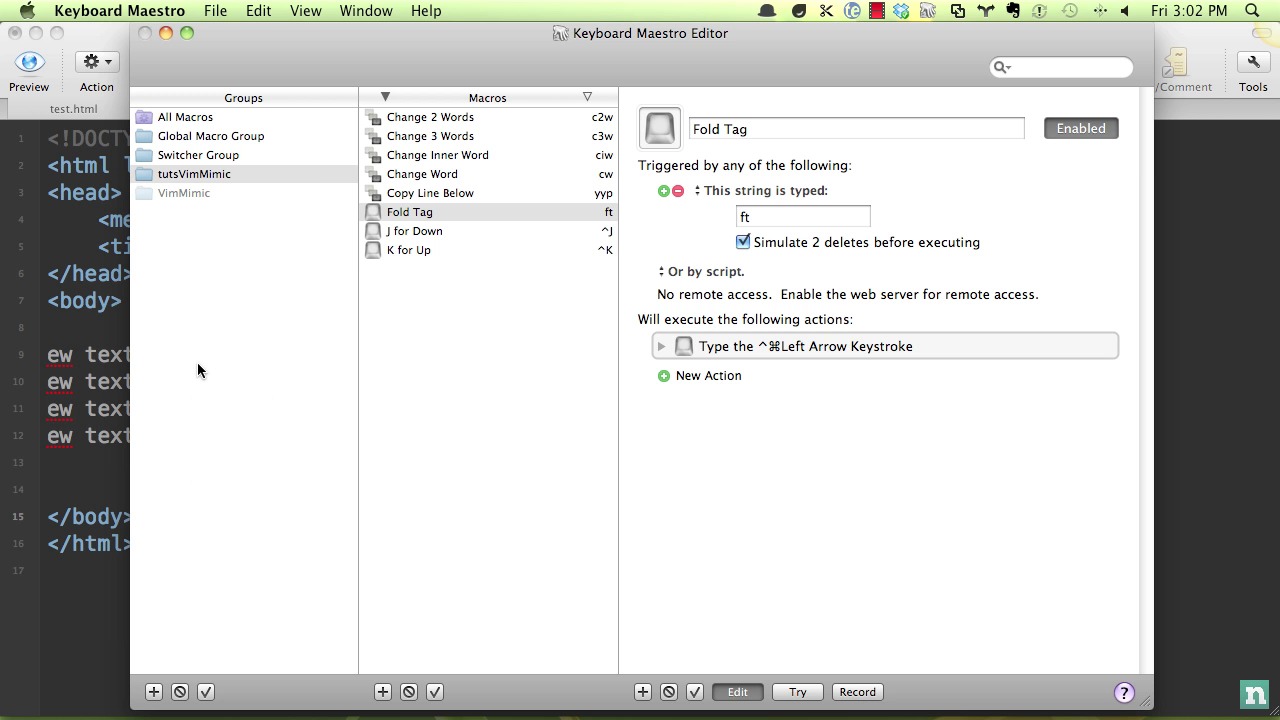Open the Edit menu
This screenshot has height=720, width=1280.
point(258,11)
